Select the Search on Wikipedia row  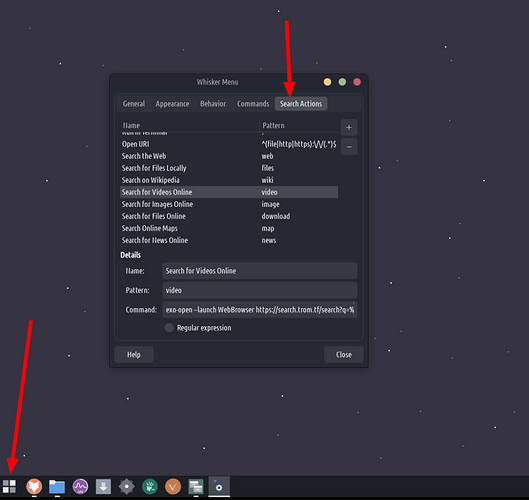tap(229, 180)
